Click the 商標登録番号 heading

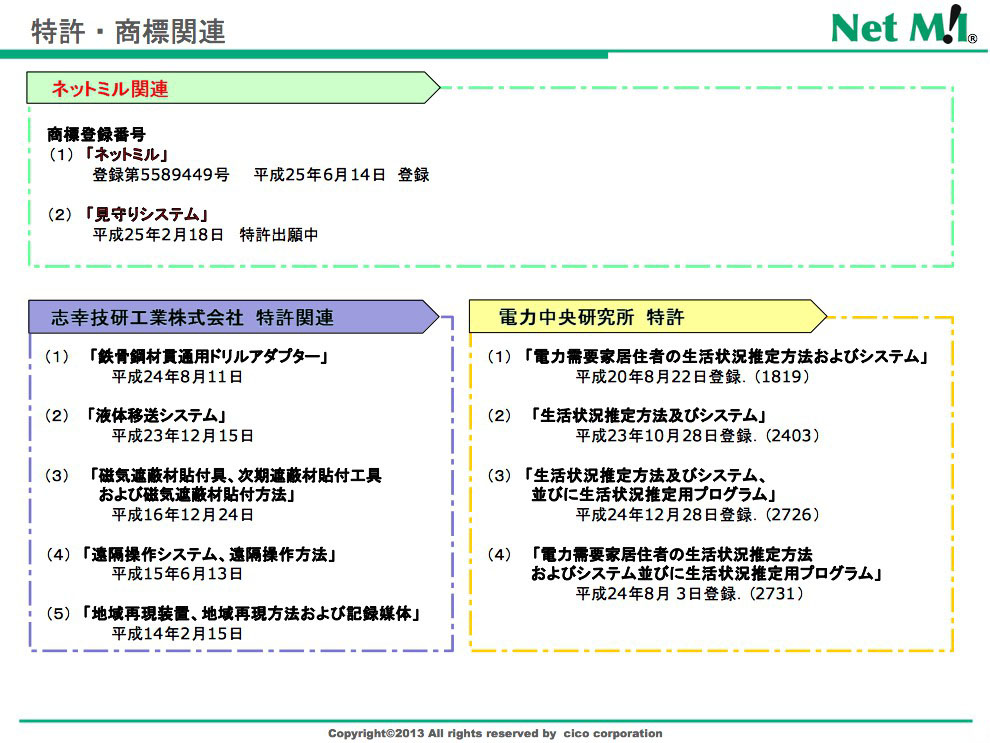[96, 134]
